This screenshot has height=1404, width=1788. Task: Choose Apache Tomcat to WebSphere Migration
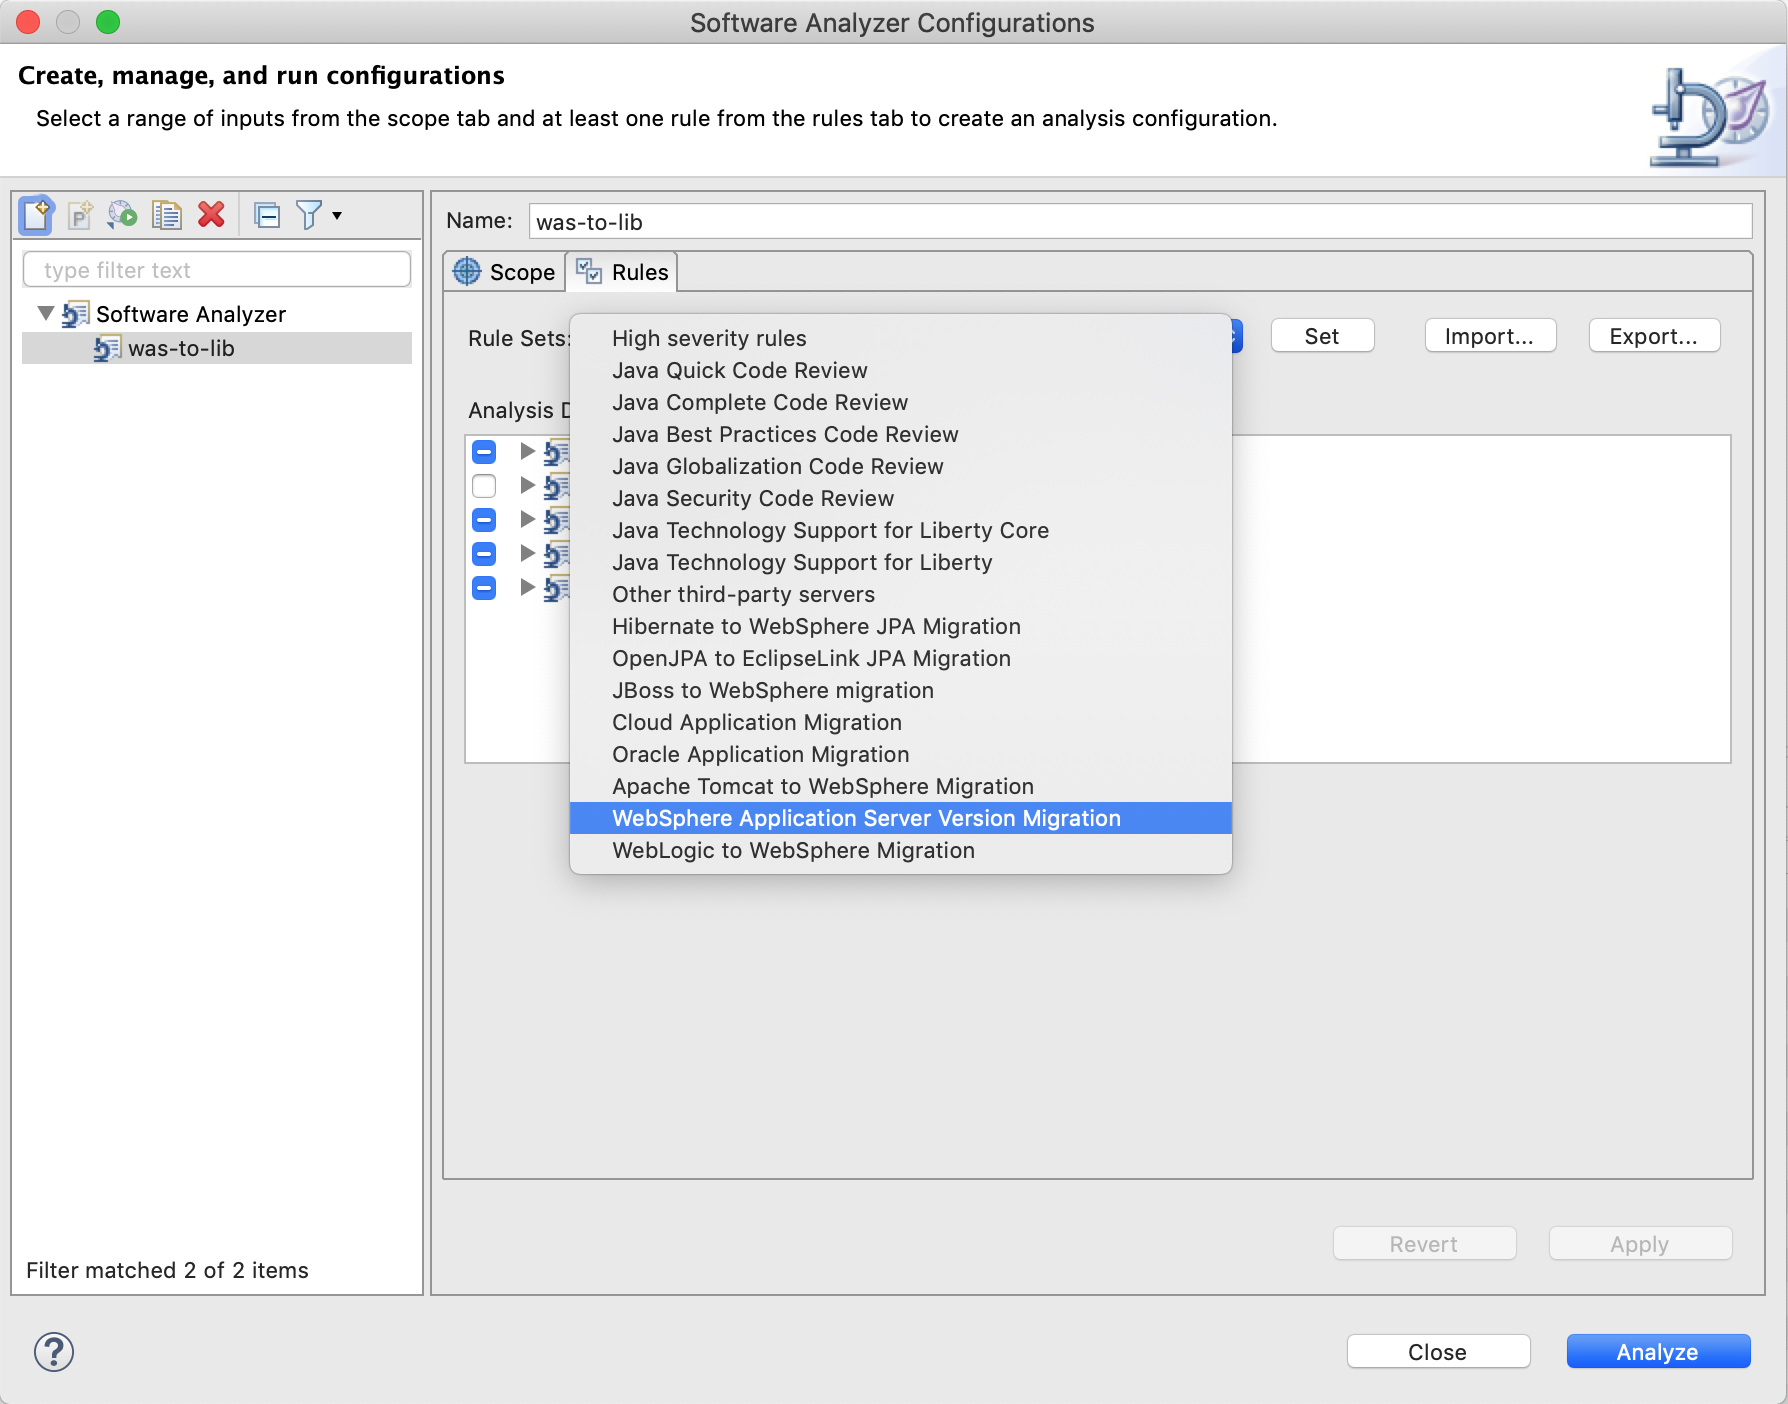coord(901,786)
